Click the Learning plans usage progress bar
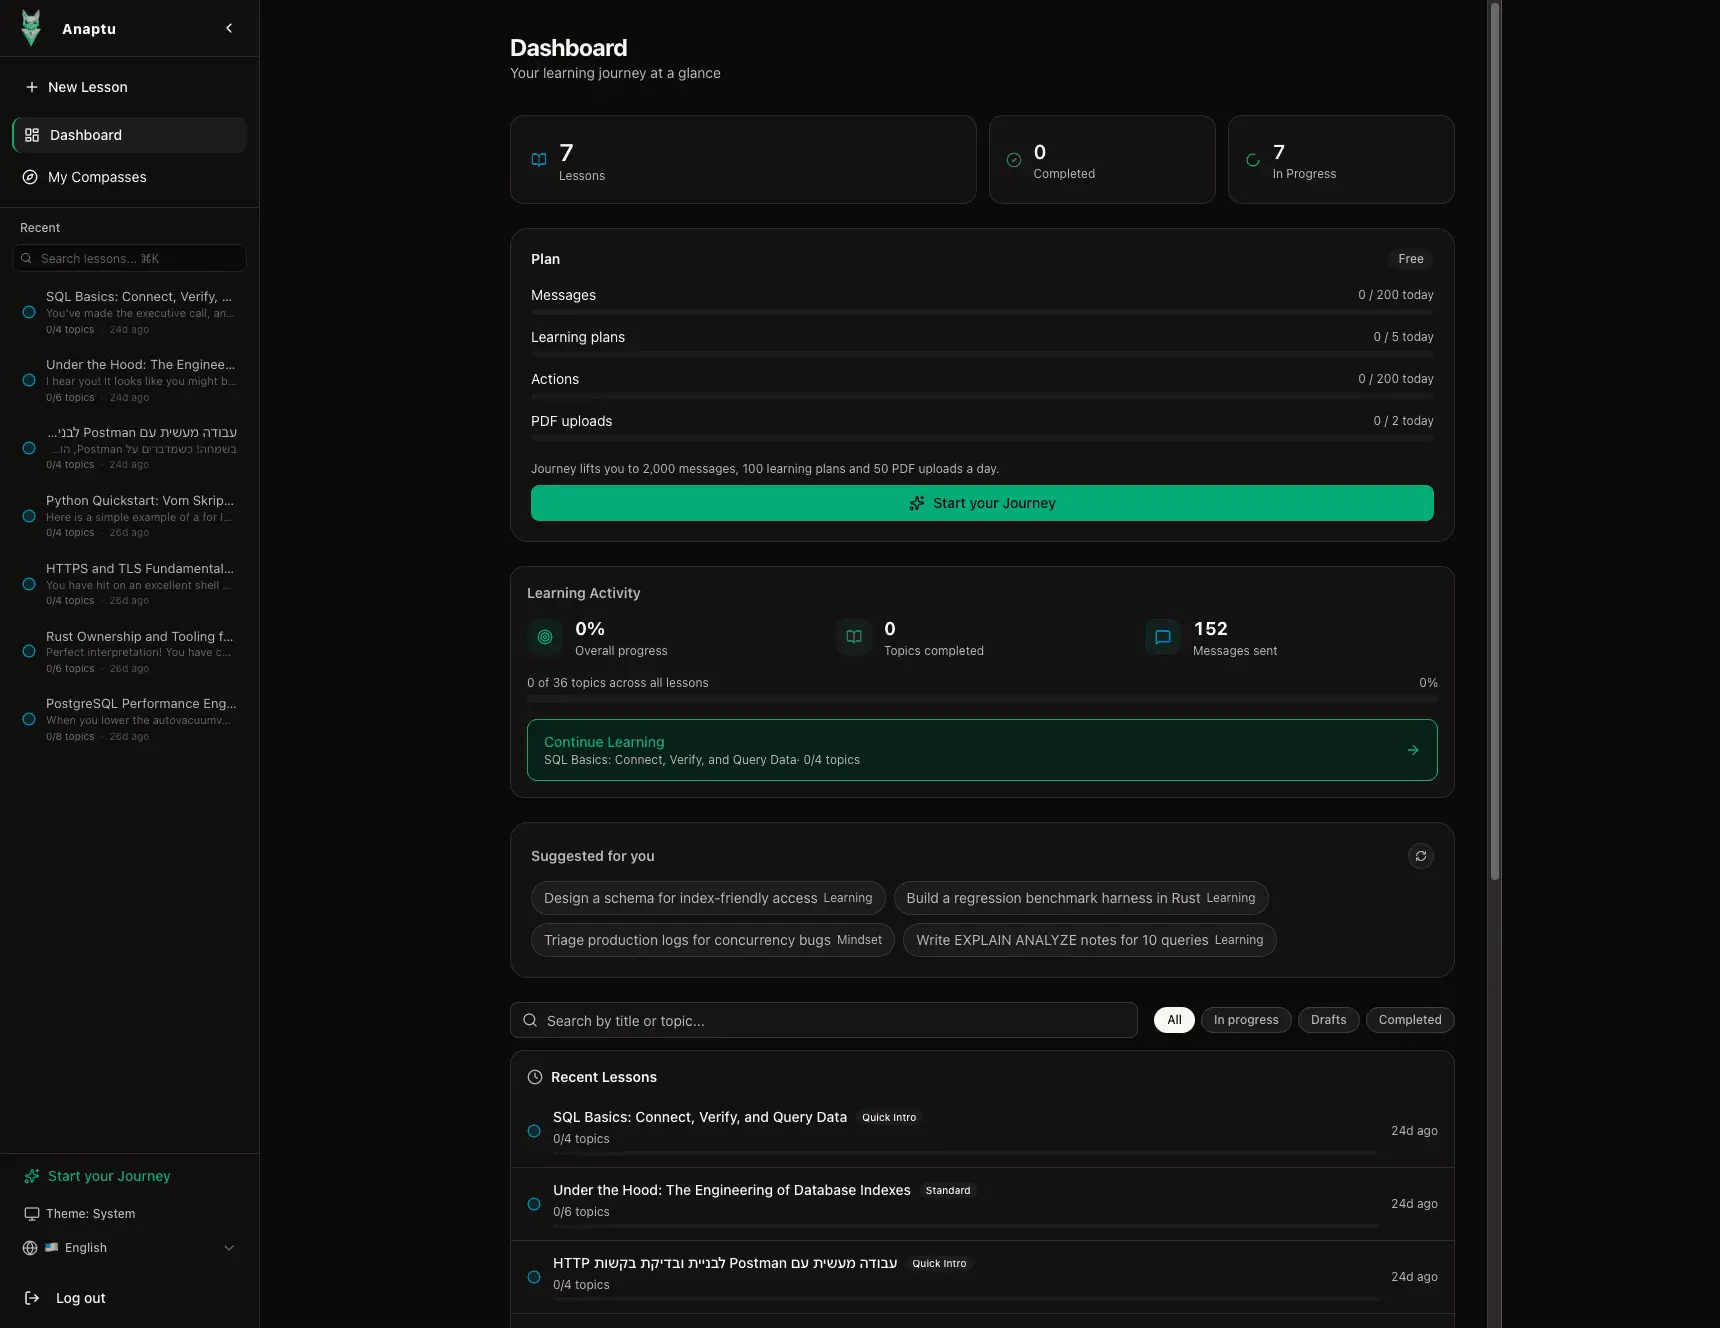The width and height of the screenshot is (1720, 1328). pyautogui.click(x=982, y=355)
